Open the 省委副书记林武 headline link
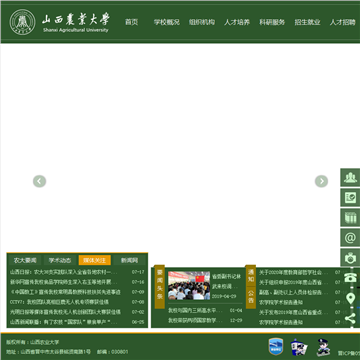Image resolution: width=360 pixels, height=360 pixels. coord(226,281)
